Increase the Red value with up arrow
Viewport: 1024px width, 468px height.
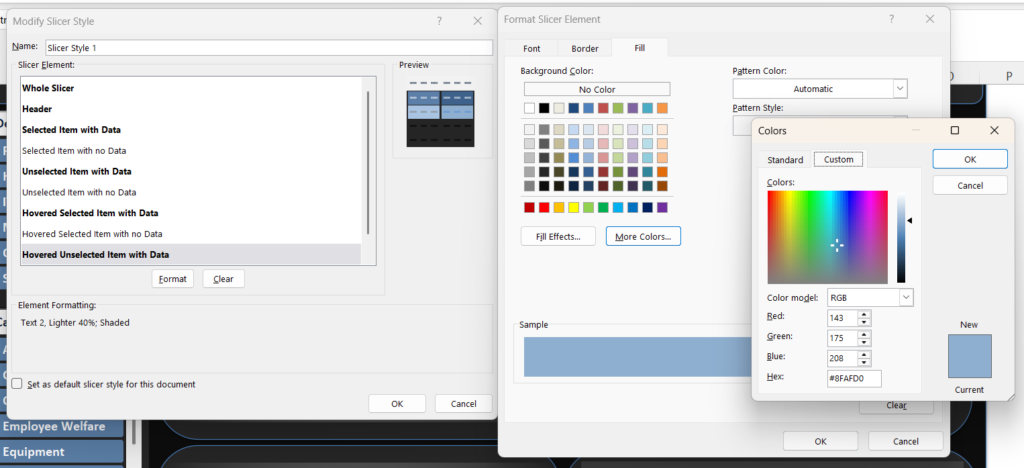tap(865, 314)
